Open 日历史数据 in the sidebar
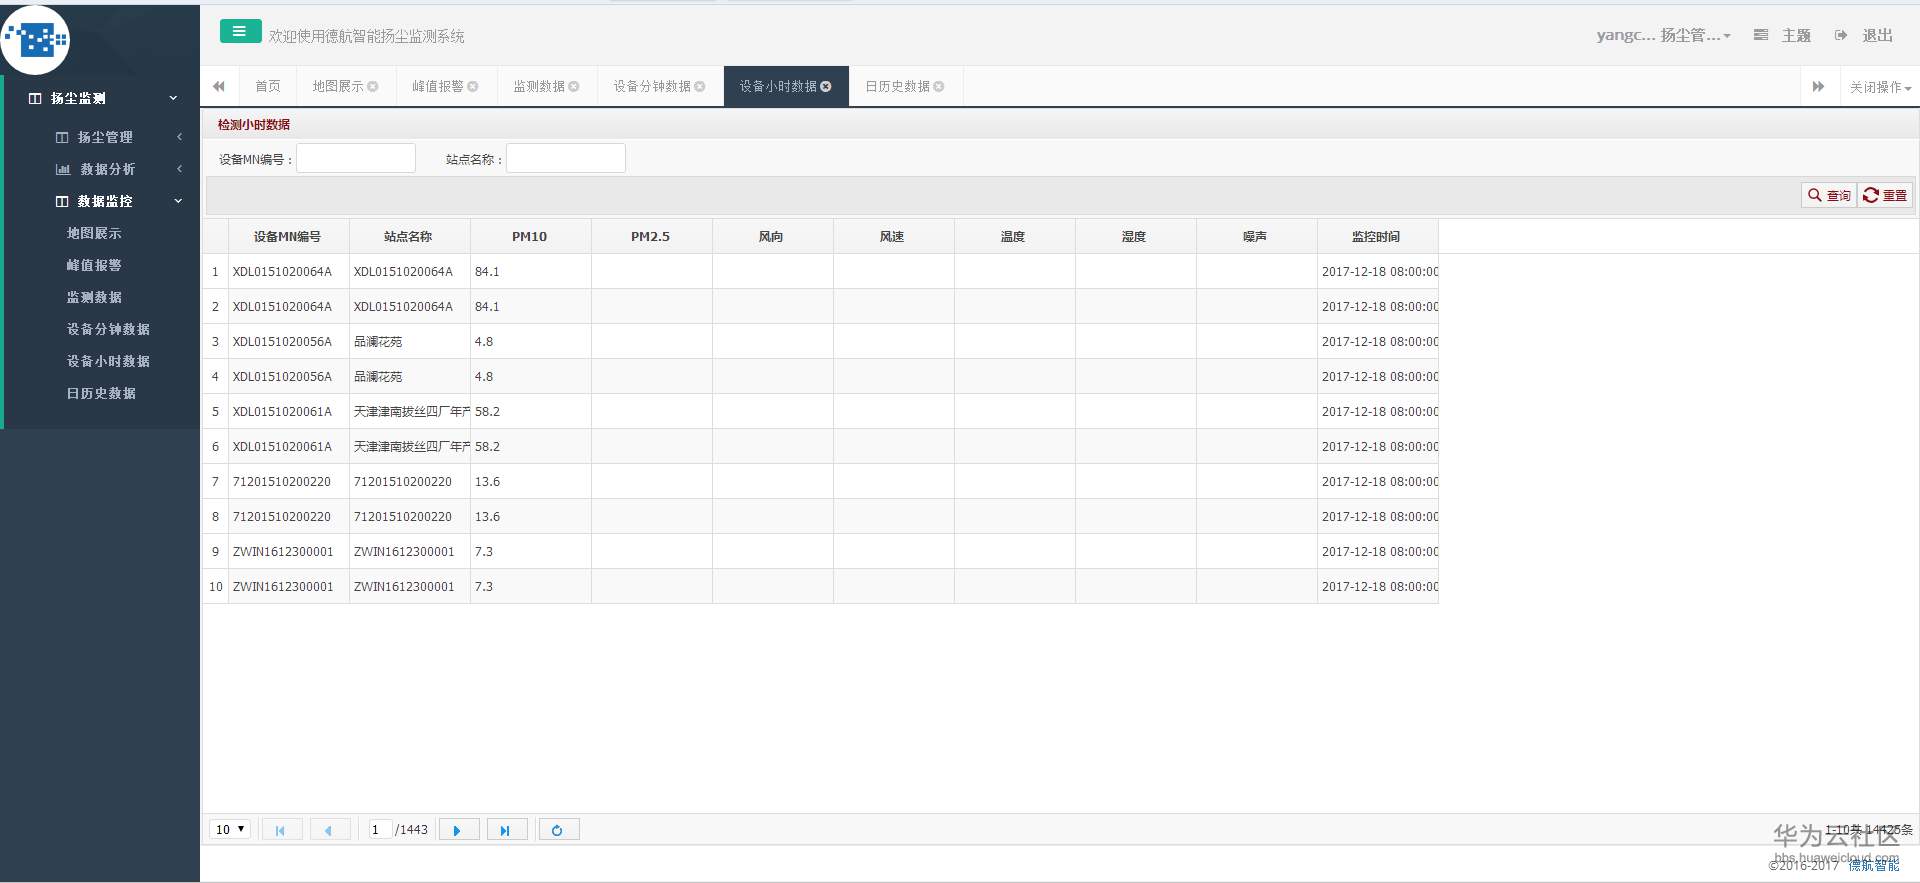This screenshot has width=1920, height=883. [x=101, y=393]
